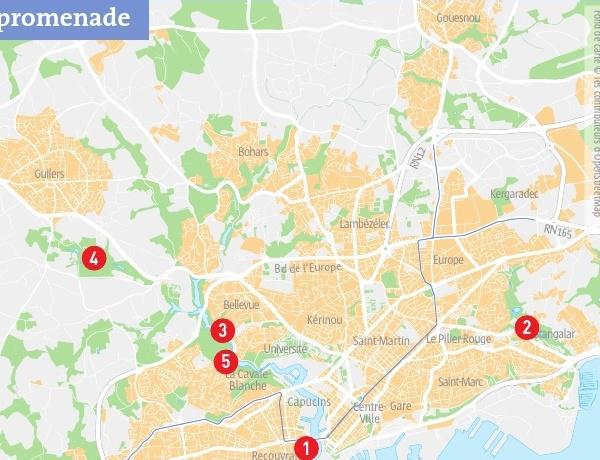The image size is (600, 460).
Task: Select the Europe district label
Action: pyautogui.click(x=448, y=260)
